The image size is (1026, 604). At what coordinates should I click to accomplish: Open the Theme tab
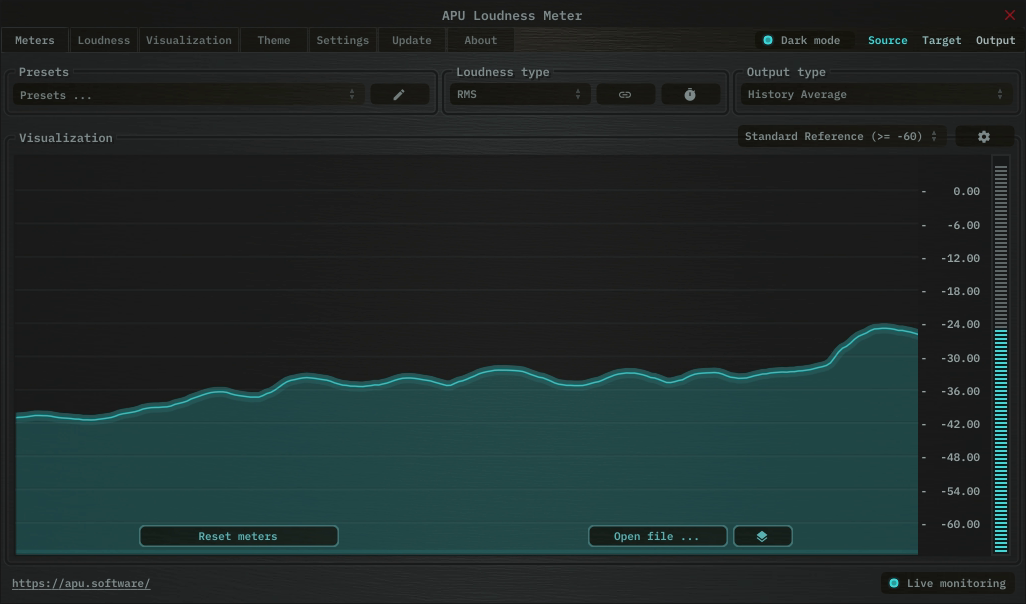273,40
